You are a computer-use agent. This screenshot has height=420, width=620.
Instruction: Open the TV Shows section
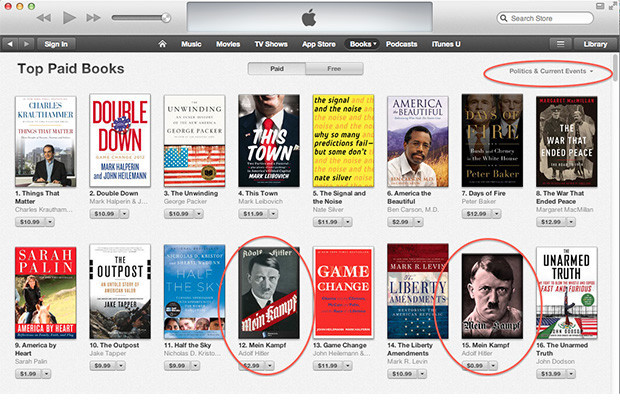pyautogui.click(x=271, y=44)
